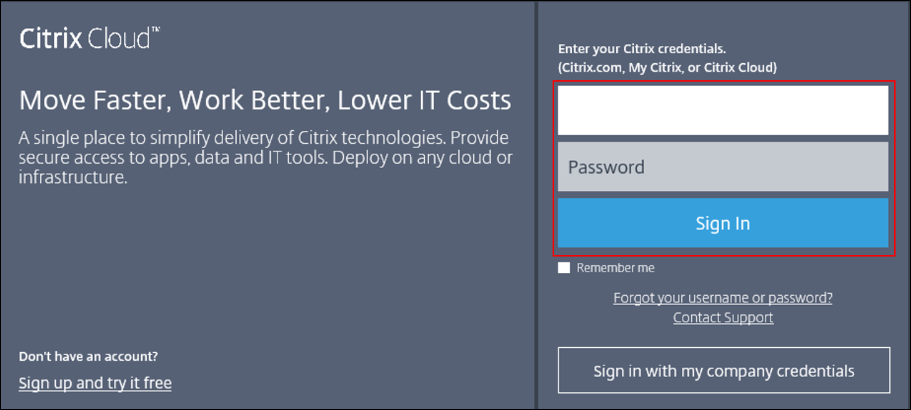The image size is (911, 410).
Task: Click the Move Faster, Work Better headline
Action: pos(265,100)
